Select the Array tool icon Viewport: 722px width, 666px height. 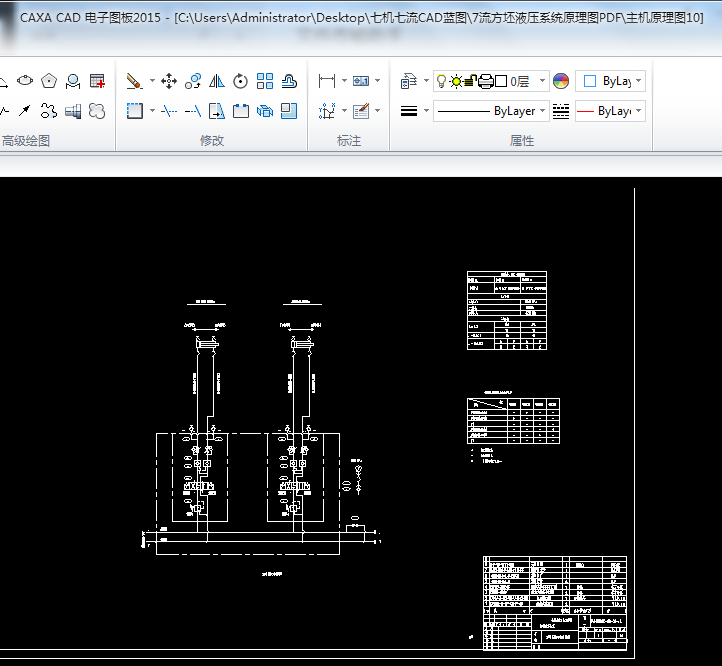265,81
